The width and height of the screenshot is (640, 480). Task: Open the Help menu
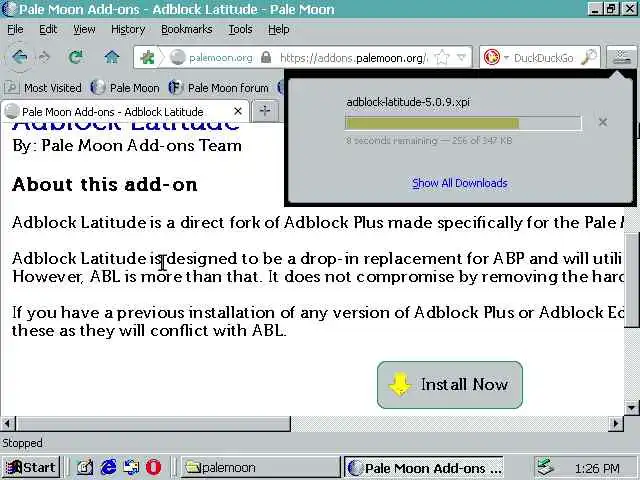(278, 29)
